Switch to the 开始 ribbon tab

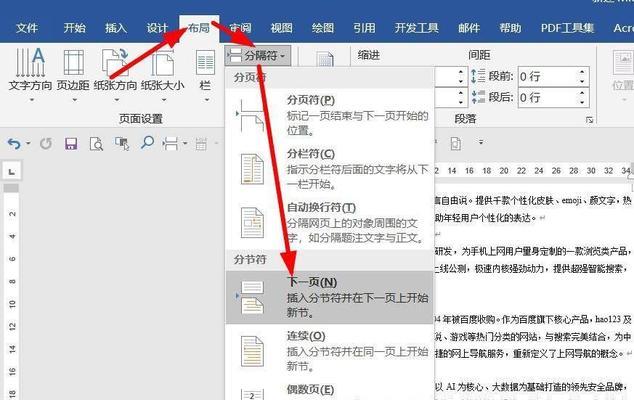tap(75, 28)
